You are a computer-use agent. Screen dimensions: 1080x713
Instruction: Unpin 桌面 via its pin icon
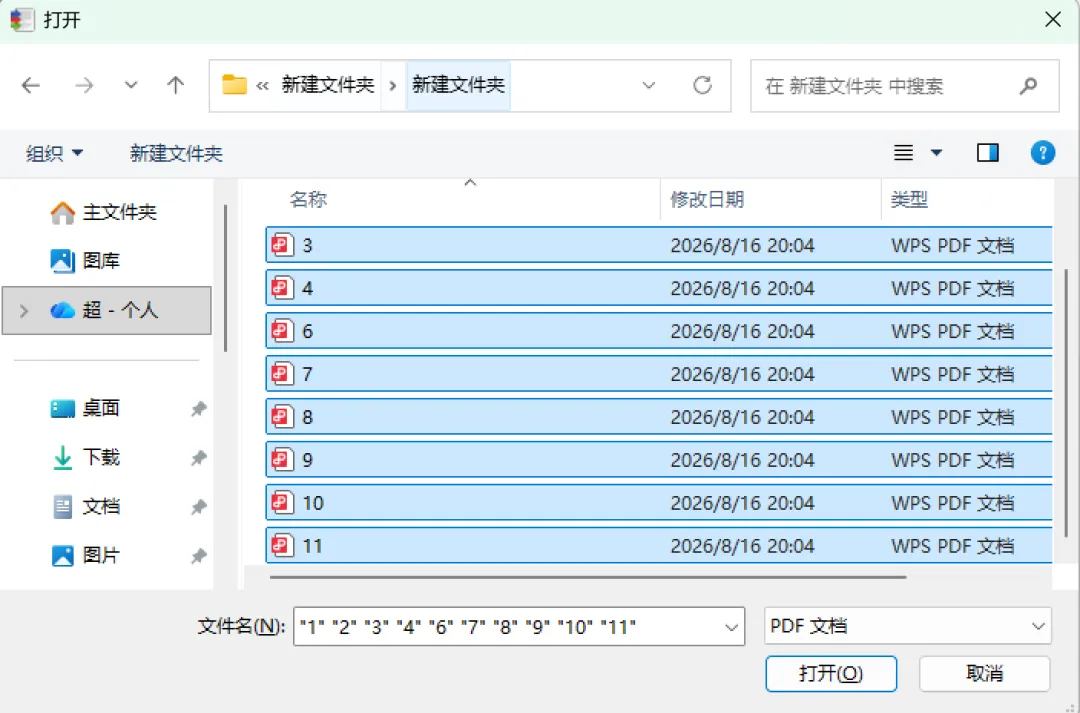(x=198, y=409)
